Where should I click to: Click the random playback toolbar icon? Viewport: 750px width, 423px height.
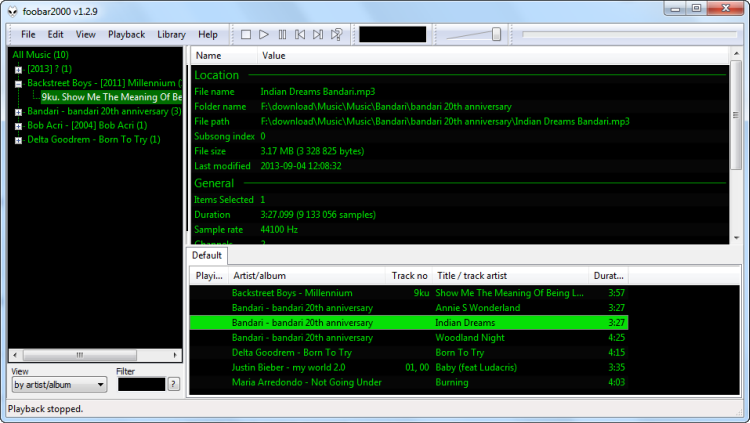[337, 34]
